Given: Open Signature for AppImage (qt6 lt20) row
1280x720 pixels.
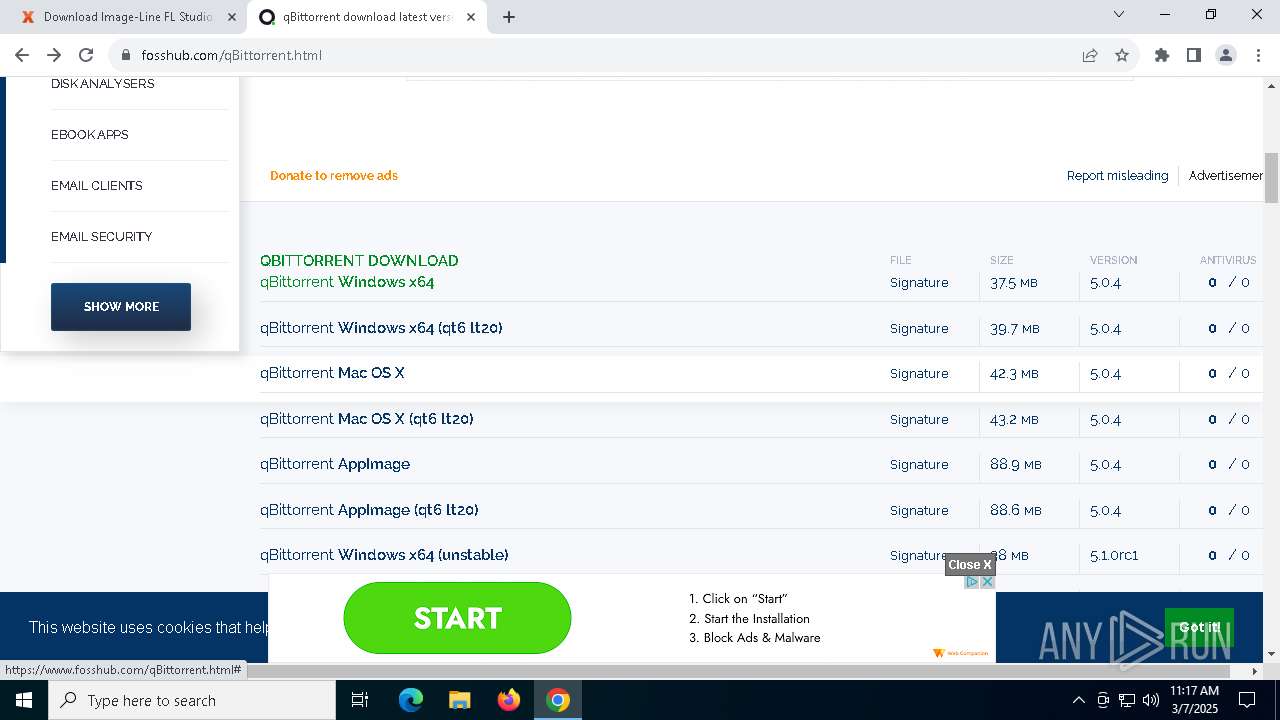Looking at the screenshot, I should coord(919,511).
